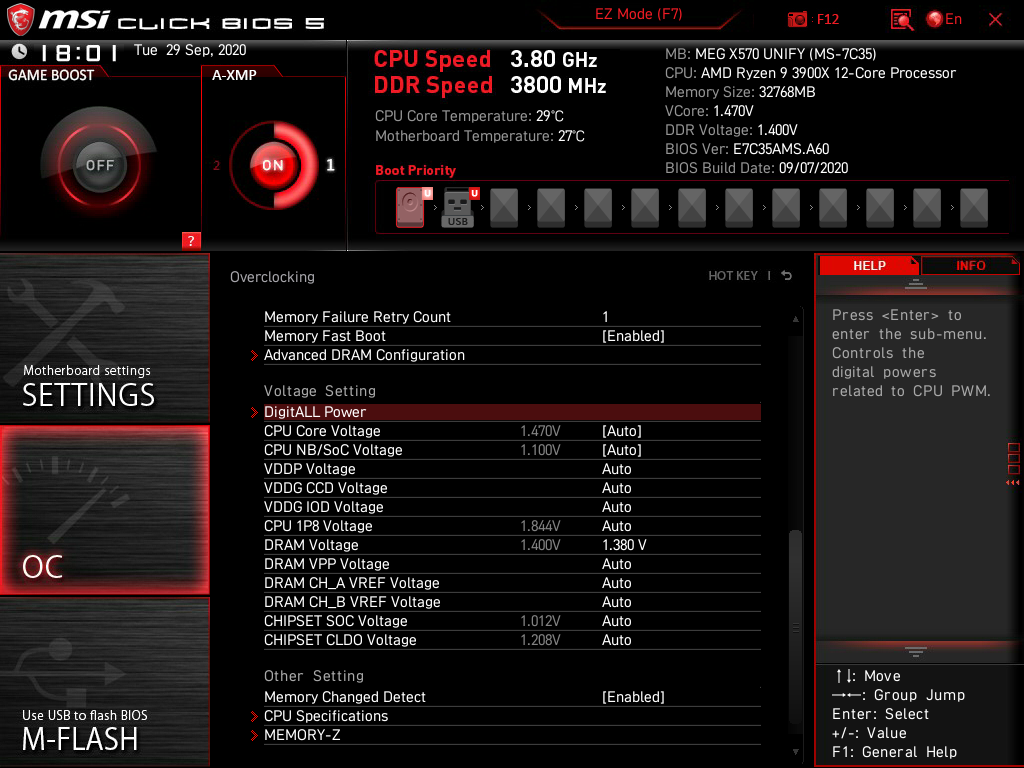Switch to the INFO tab

point(969,265)
